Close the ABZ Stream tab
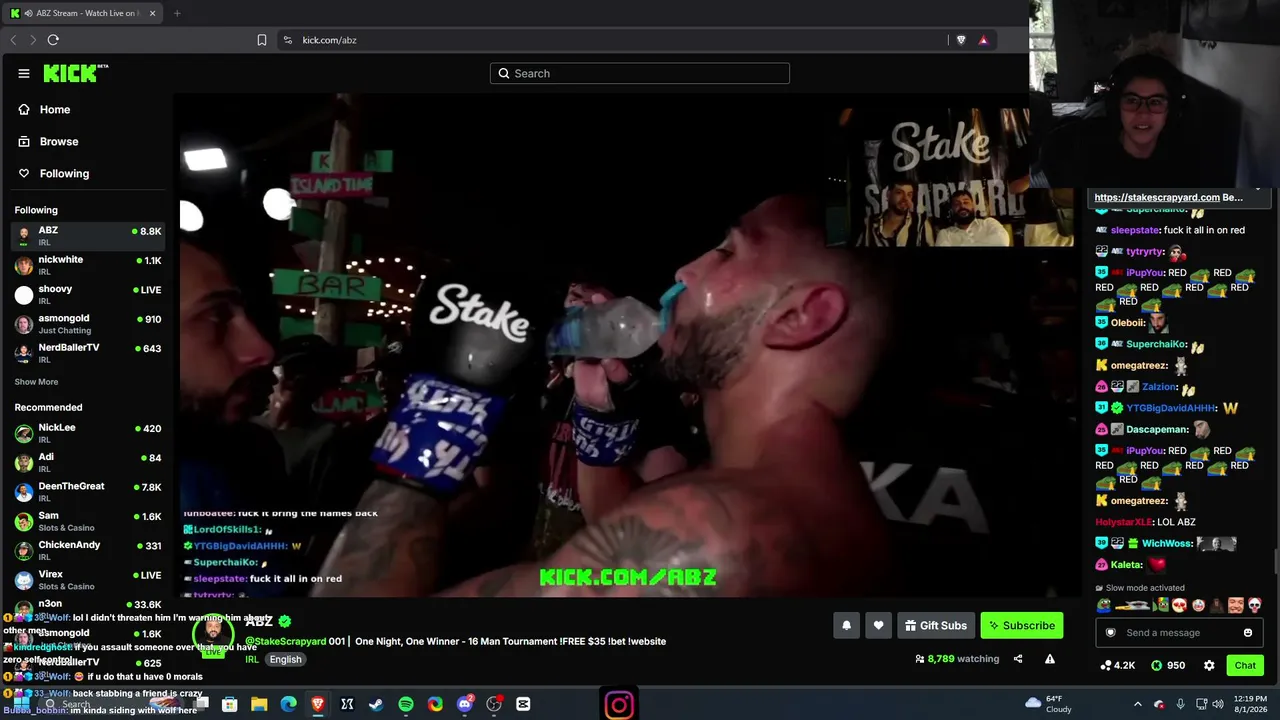The image size is (1280, 720). 152,13
